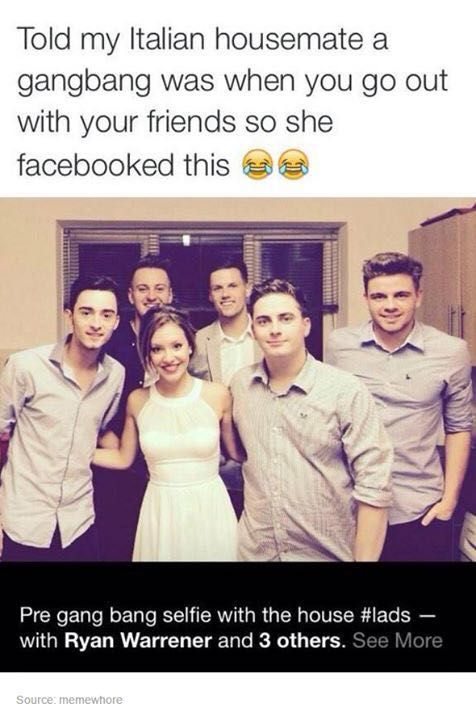Click 'with your friends so she' text line
Viewport: 476px width, 720px height.
coord(175,123)
